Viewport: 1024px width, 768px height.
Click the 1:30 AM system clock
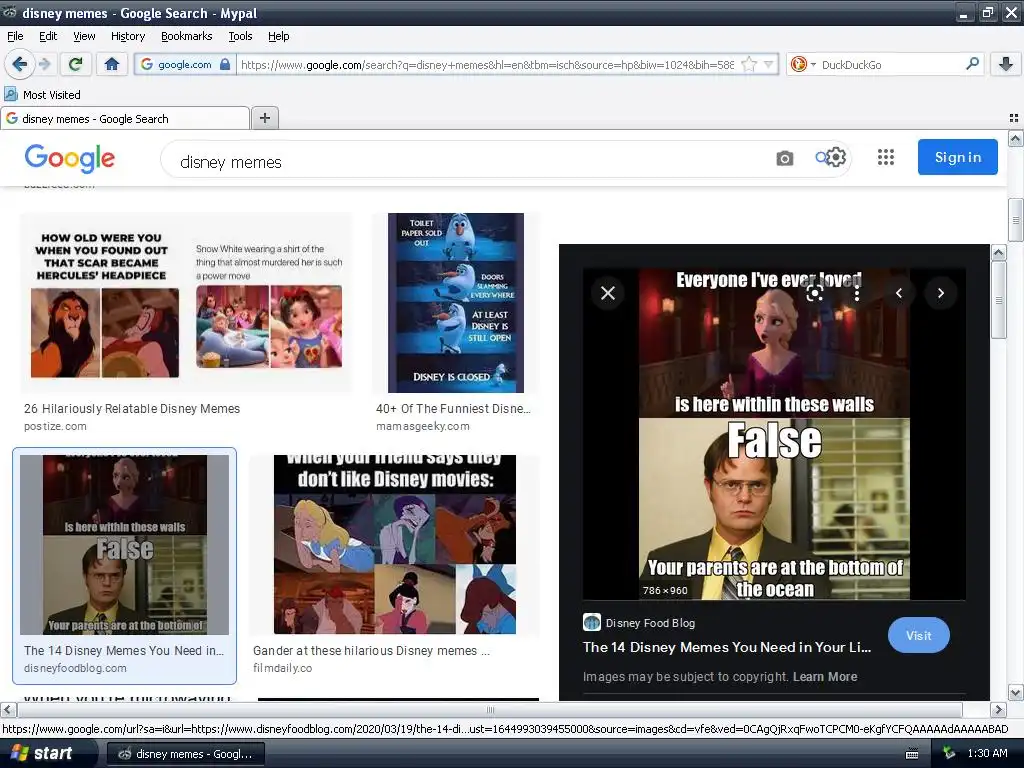coord(987,753)
